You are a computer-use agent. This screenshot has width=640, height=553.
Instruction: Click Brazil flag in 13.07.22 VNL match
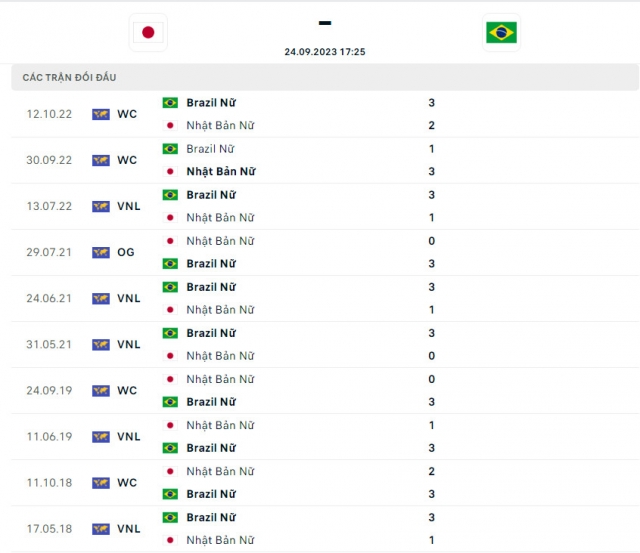tap(170, 195)
